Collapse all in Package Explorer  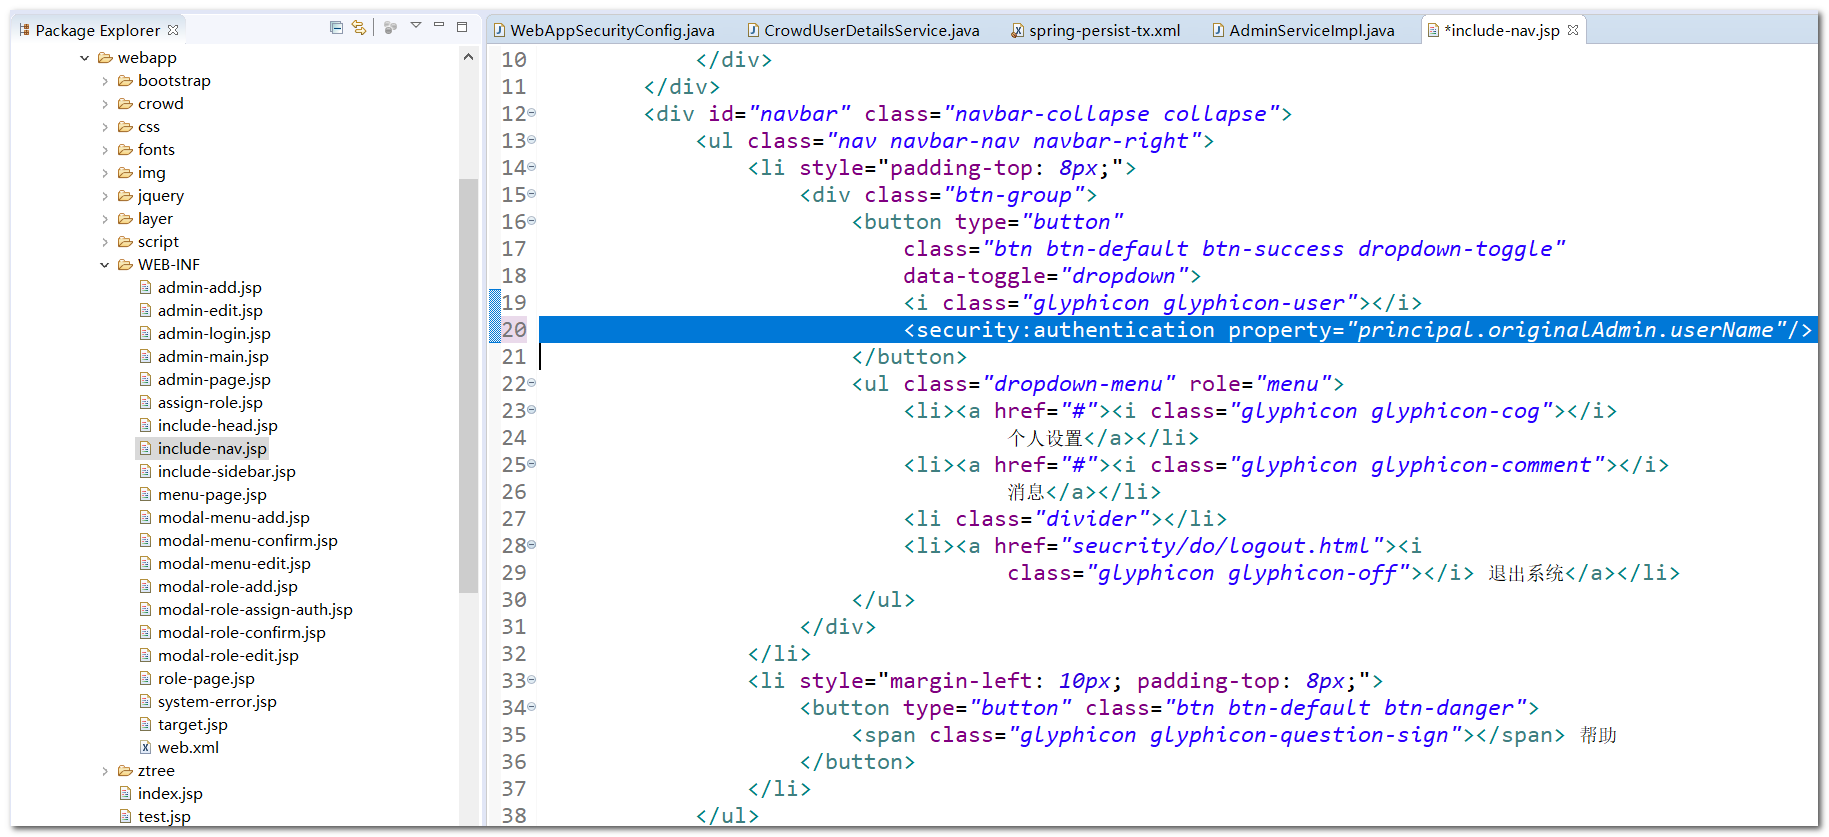point(336,28)
